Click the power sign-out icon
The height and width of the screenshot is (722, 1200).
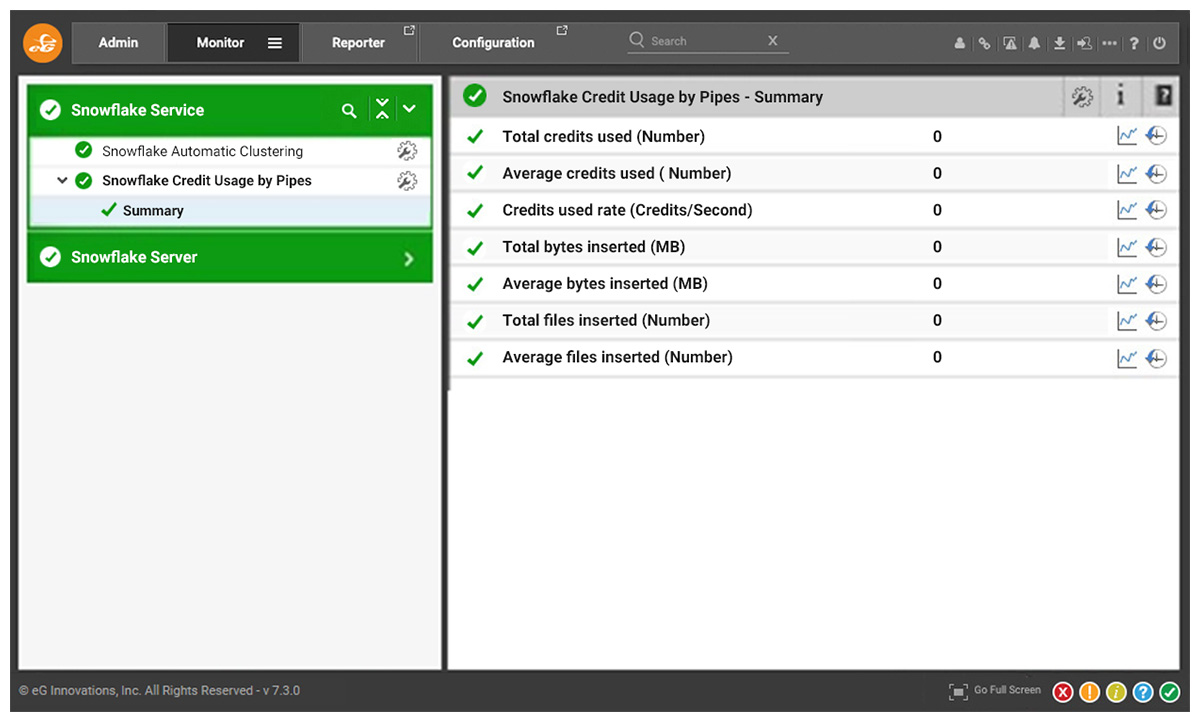[1159, 44]
